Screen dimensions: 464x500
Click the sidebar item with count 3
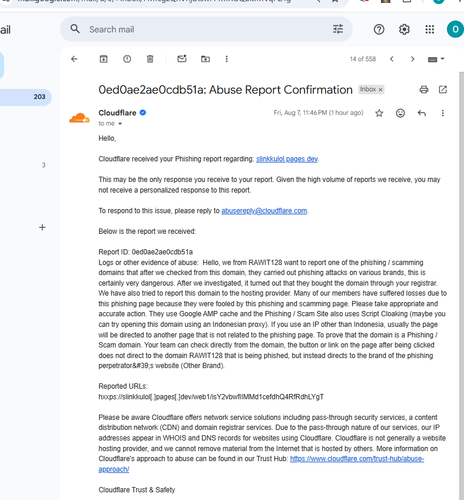click(x=43, y=165)
